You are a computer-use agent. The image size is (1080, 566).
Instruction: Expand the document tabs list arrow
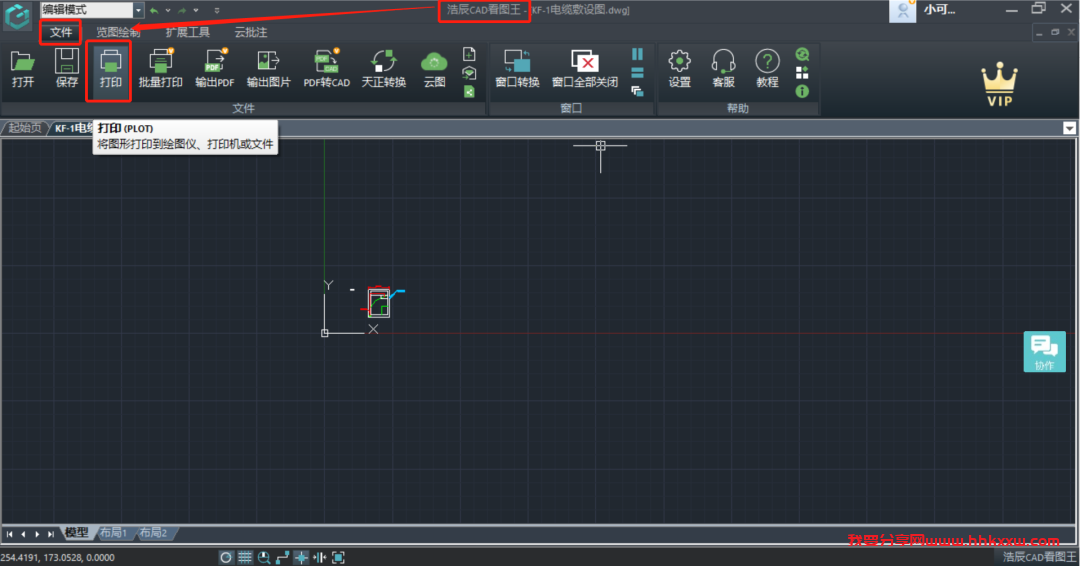pos(1069,128)
